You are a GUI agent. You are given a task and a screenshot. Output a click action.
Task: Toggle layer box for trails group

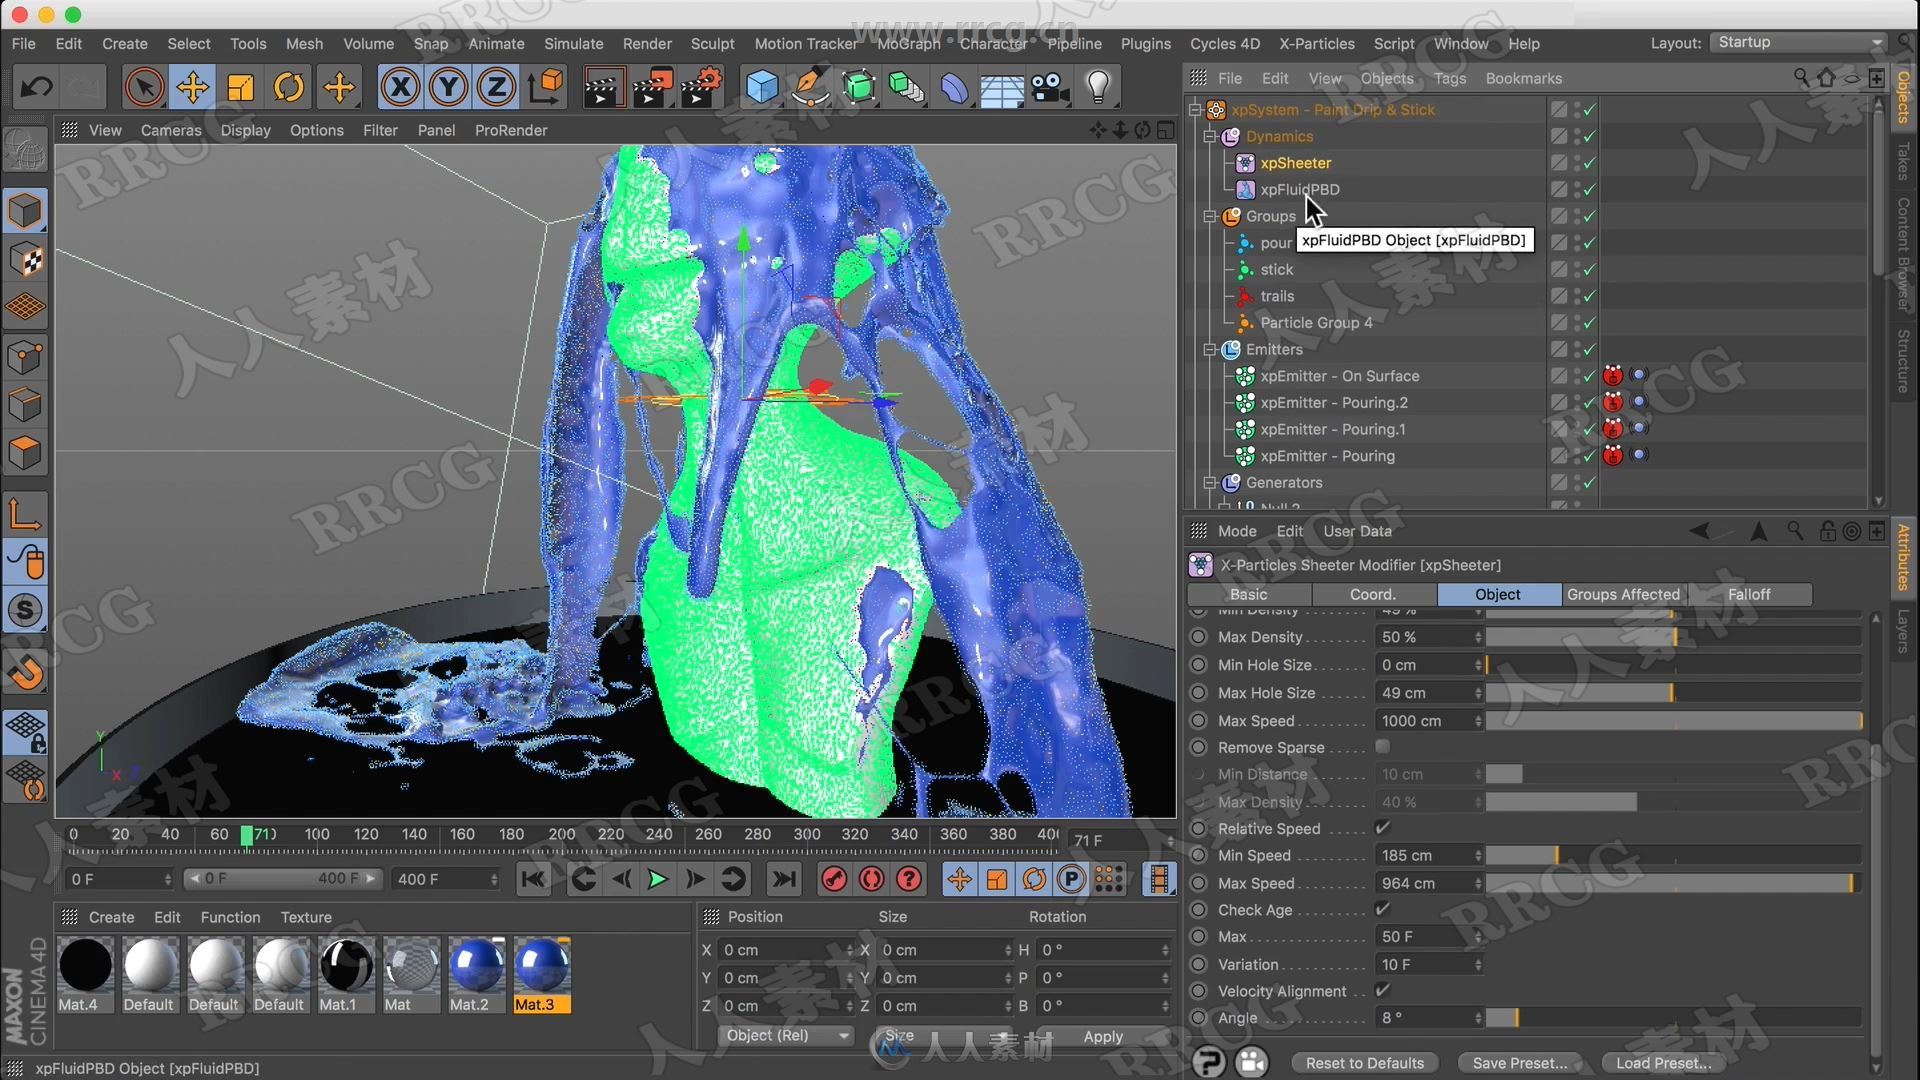[1559, 296]
